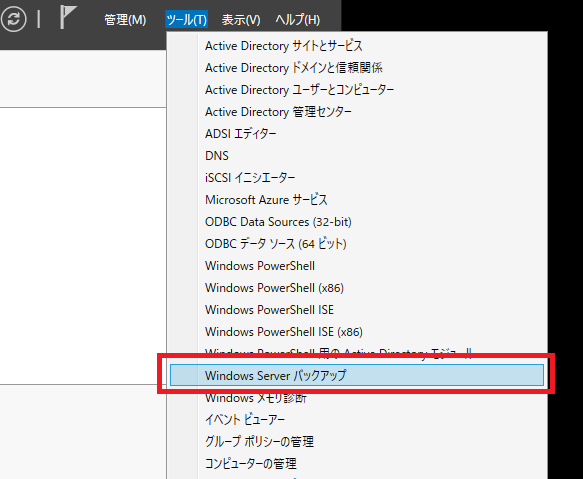Open the ヘルプ(H) menu
Viewport: 583px width, 479px height.
[297, 19]
